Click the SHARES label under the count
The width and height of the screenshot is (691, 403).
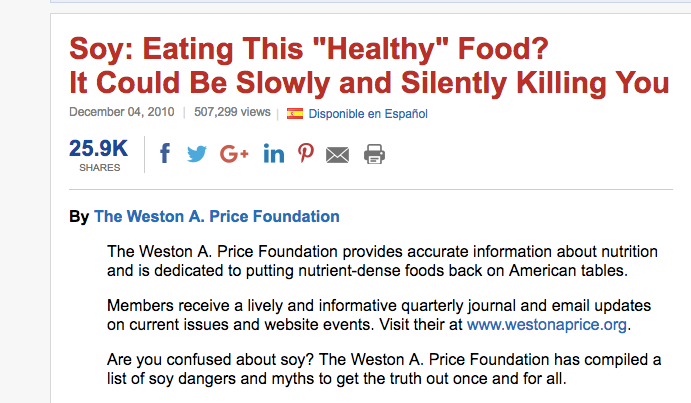coord(99,168)
